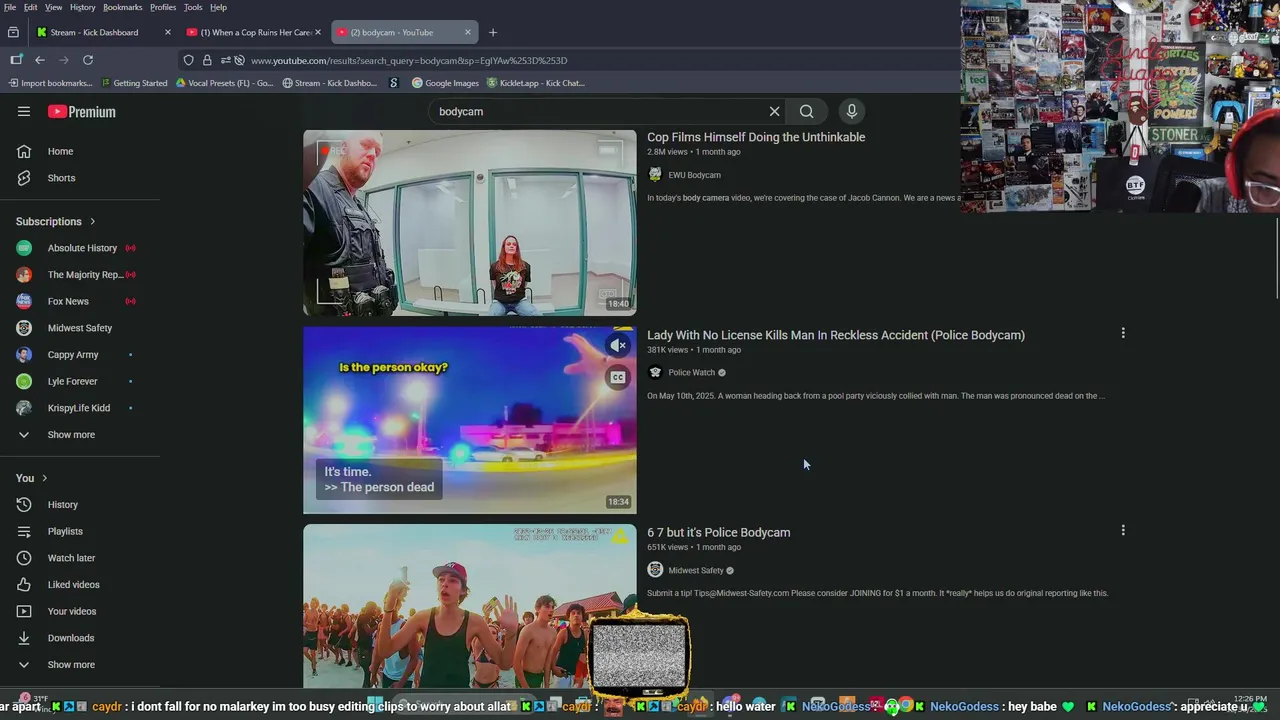The height and width of the screenshot is (720, 1280).
Task: Open KrispyLife Kidd subscription
Action: pos(80,408)
